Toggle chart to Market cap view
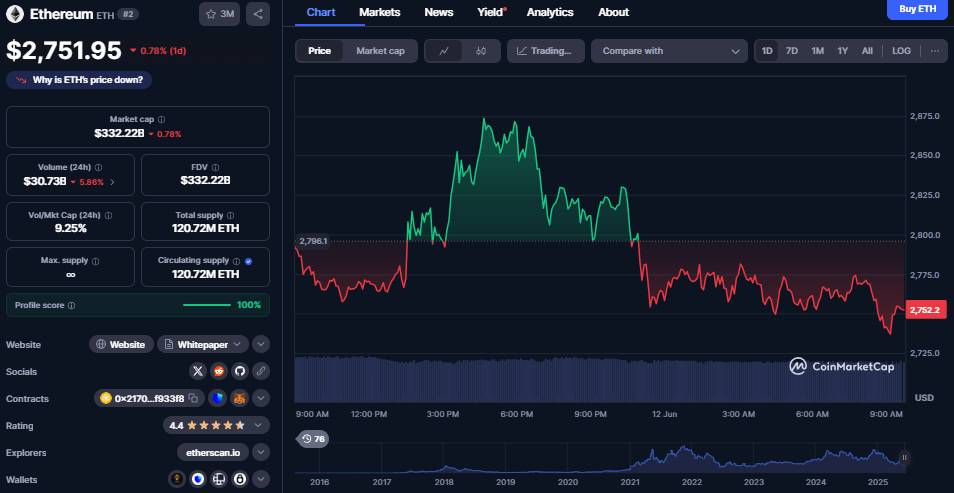Viewport: 954px width, 493px height. (x=380, y=51)
